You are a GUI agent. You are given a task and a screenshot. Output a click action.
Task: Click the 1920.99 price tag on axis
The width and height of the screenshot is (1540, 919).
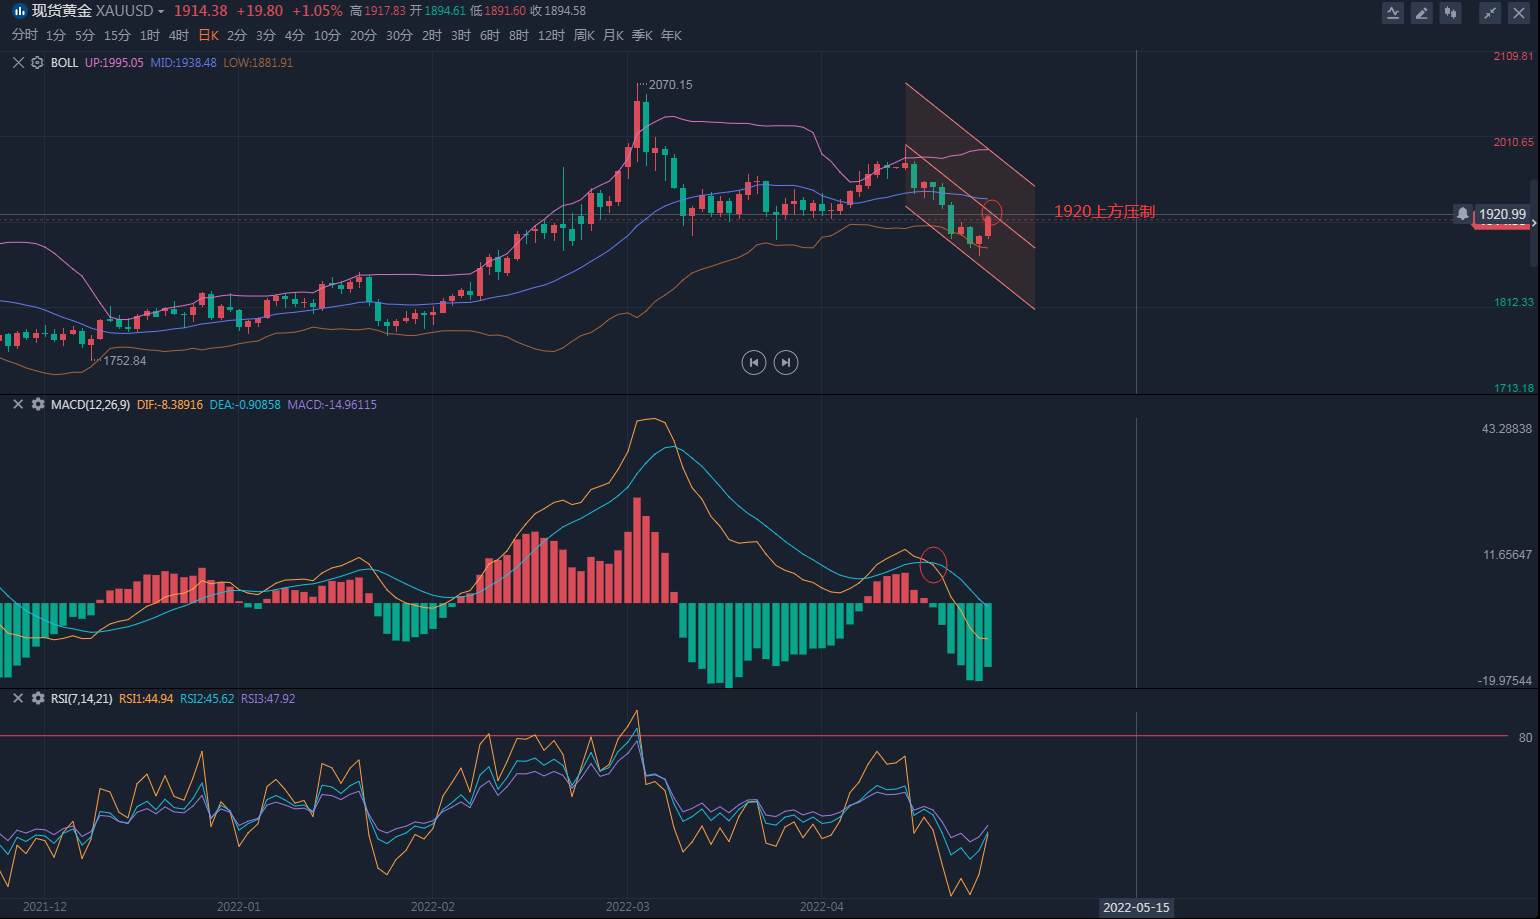coord(1502,214)
